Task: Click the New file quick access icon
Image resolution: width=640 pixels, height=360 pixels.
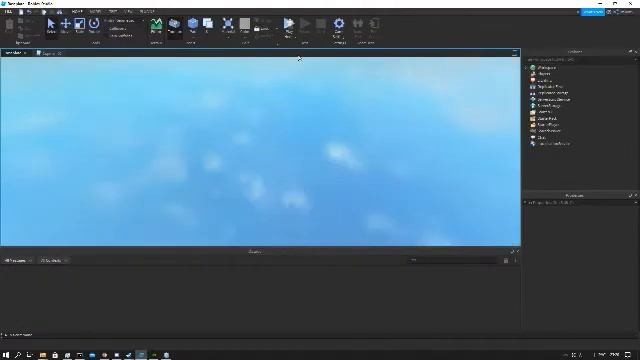Action: coord(21,12)
